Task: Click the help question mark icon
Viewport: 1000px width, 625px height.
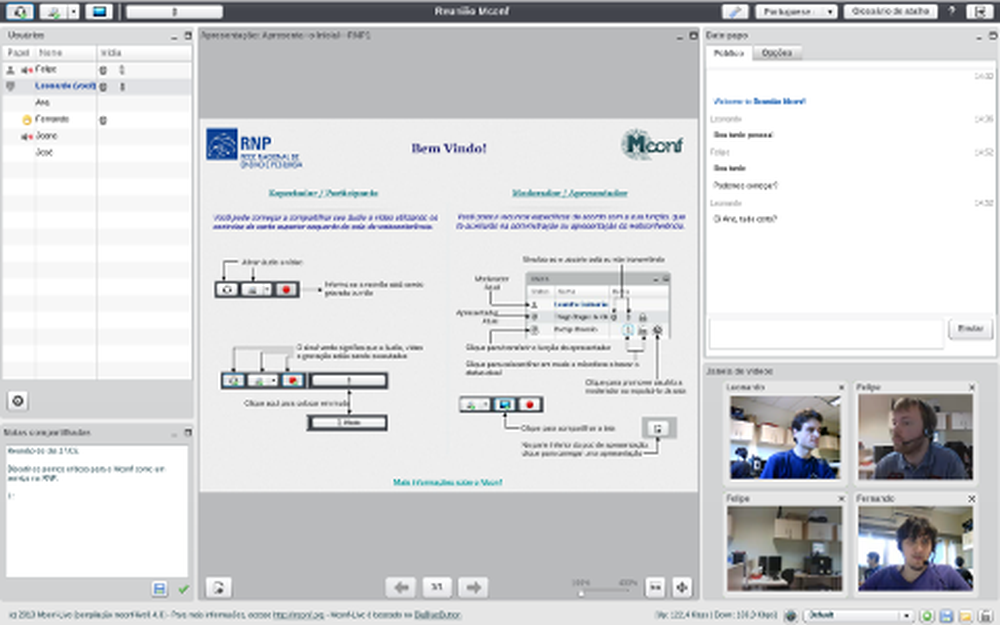Action: [952, 11]
